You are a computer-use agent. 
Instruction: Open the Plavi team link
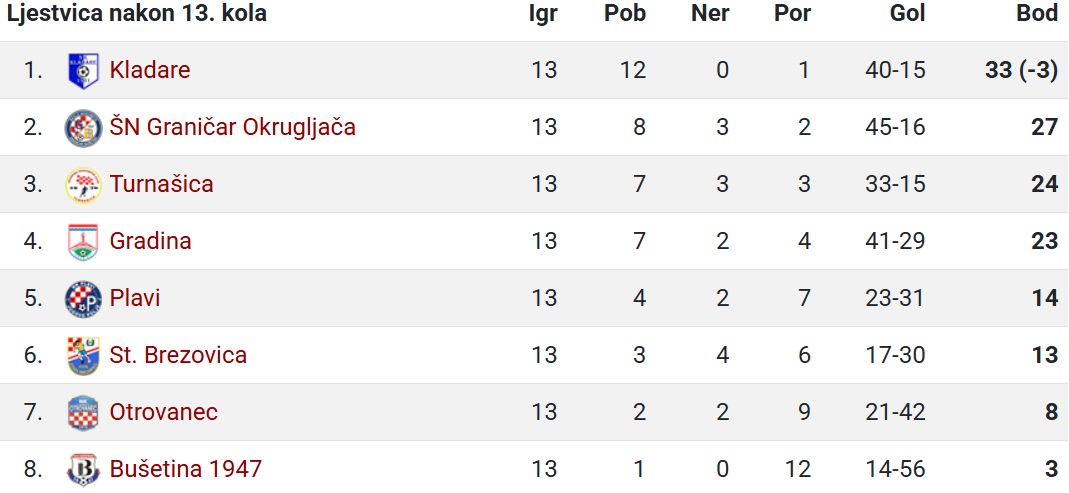135,298
